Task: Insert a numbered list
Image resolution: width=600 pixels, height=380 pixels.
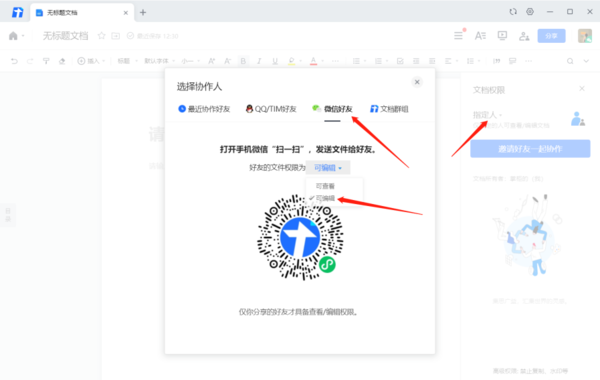Action: (x=378, y=61)
